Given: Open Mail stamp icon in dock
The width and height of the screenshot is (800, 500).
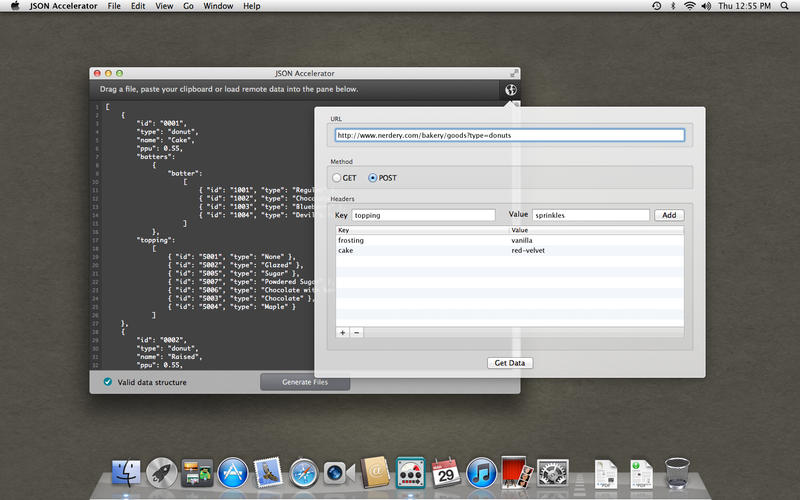Looking at the screenshot, I should [268, 472].
